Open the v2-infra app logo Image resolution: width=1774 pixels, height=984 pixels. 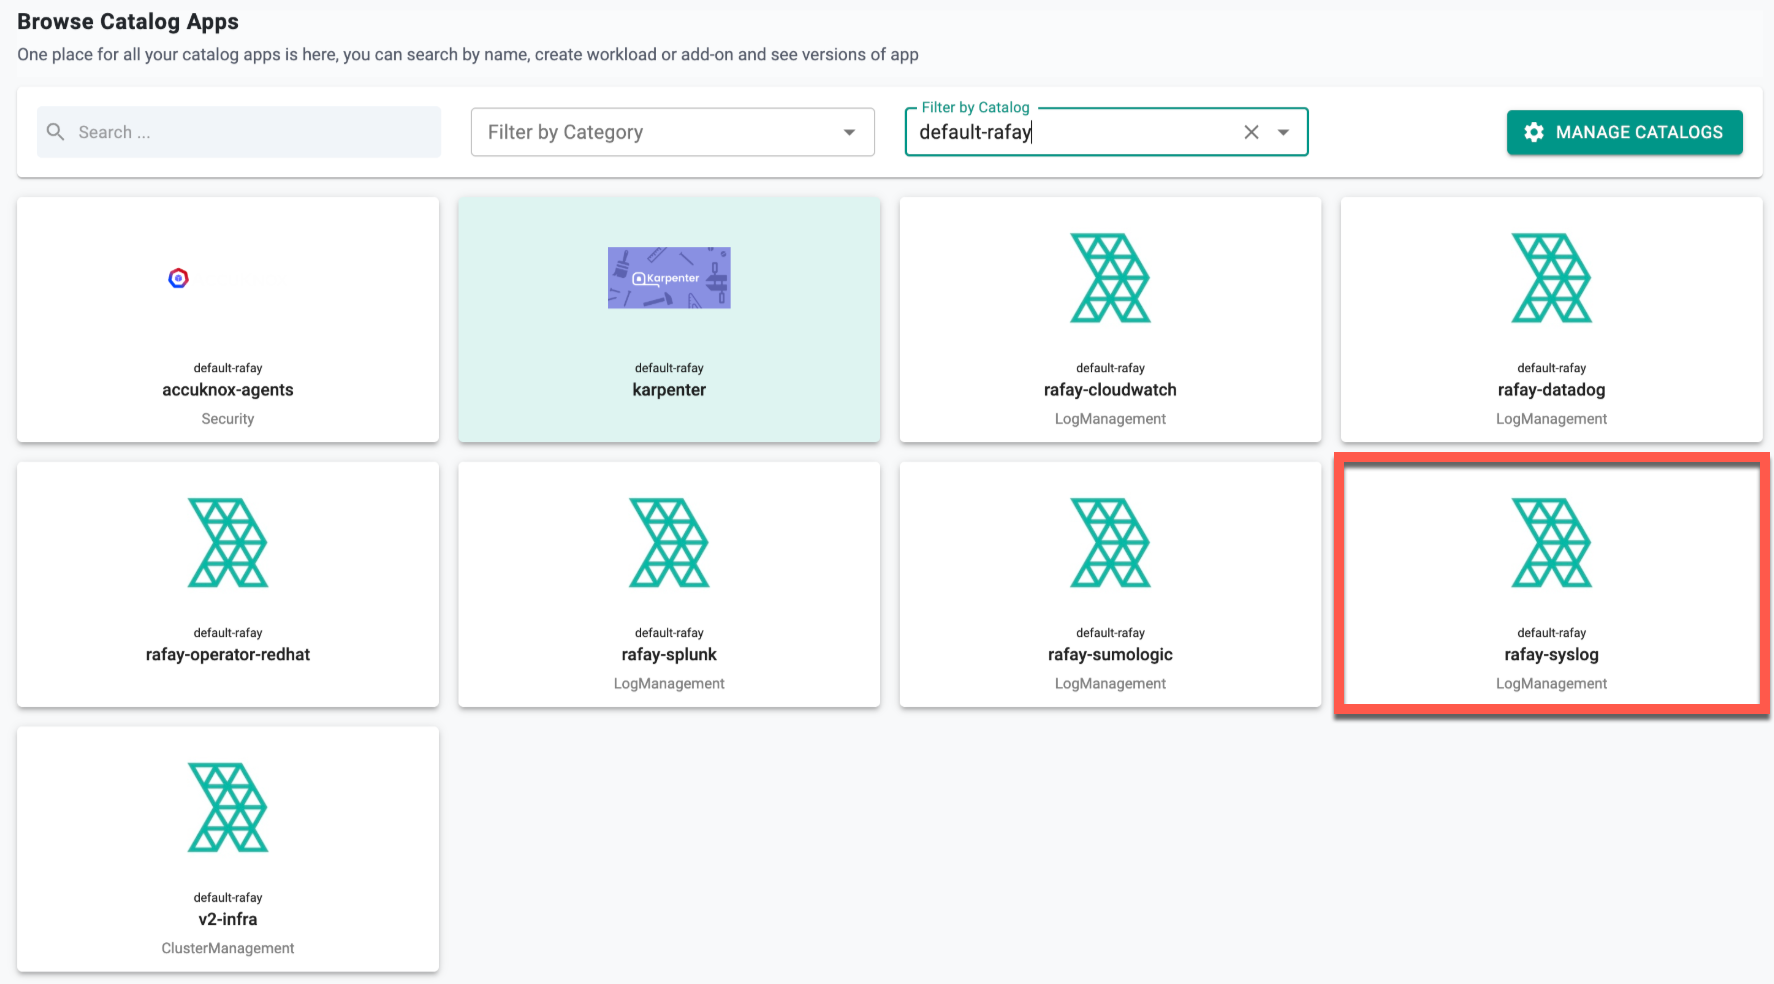click(x=228, y=807)
